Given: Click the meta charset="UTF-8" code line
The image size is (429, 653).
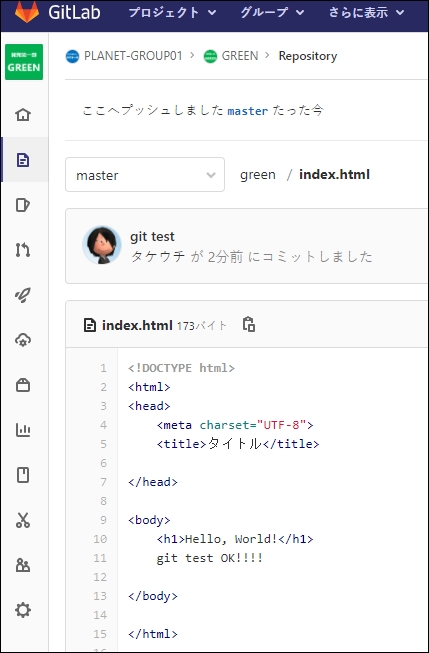Looking at the screenshot, I should tap(235, 425).
